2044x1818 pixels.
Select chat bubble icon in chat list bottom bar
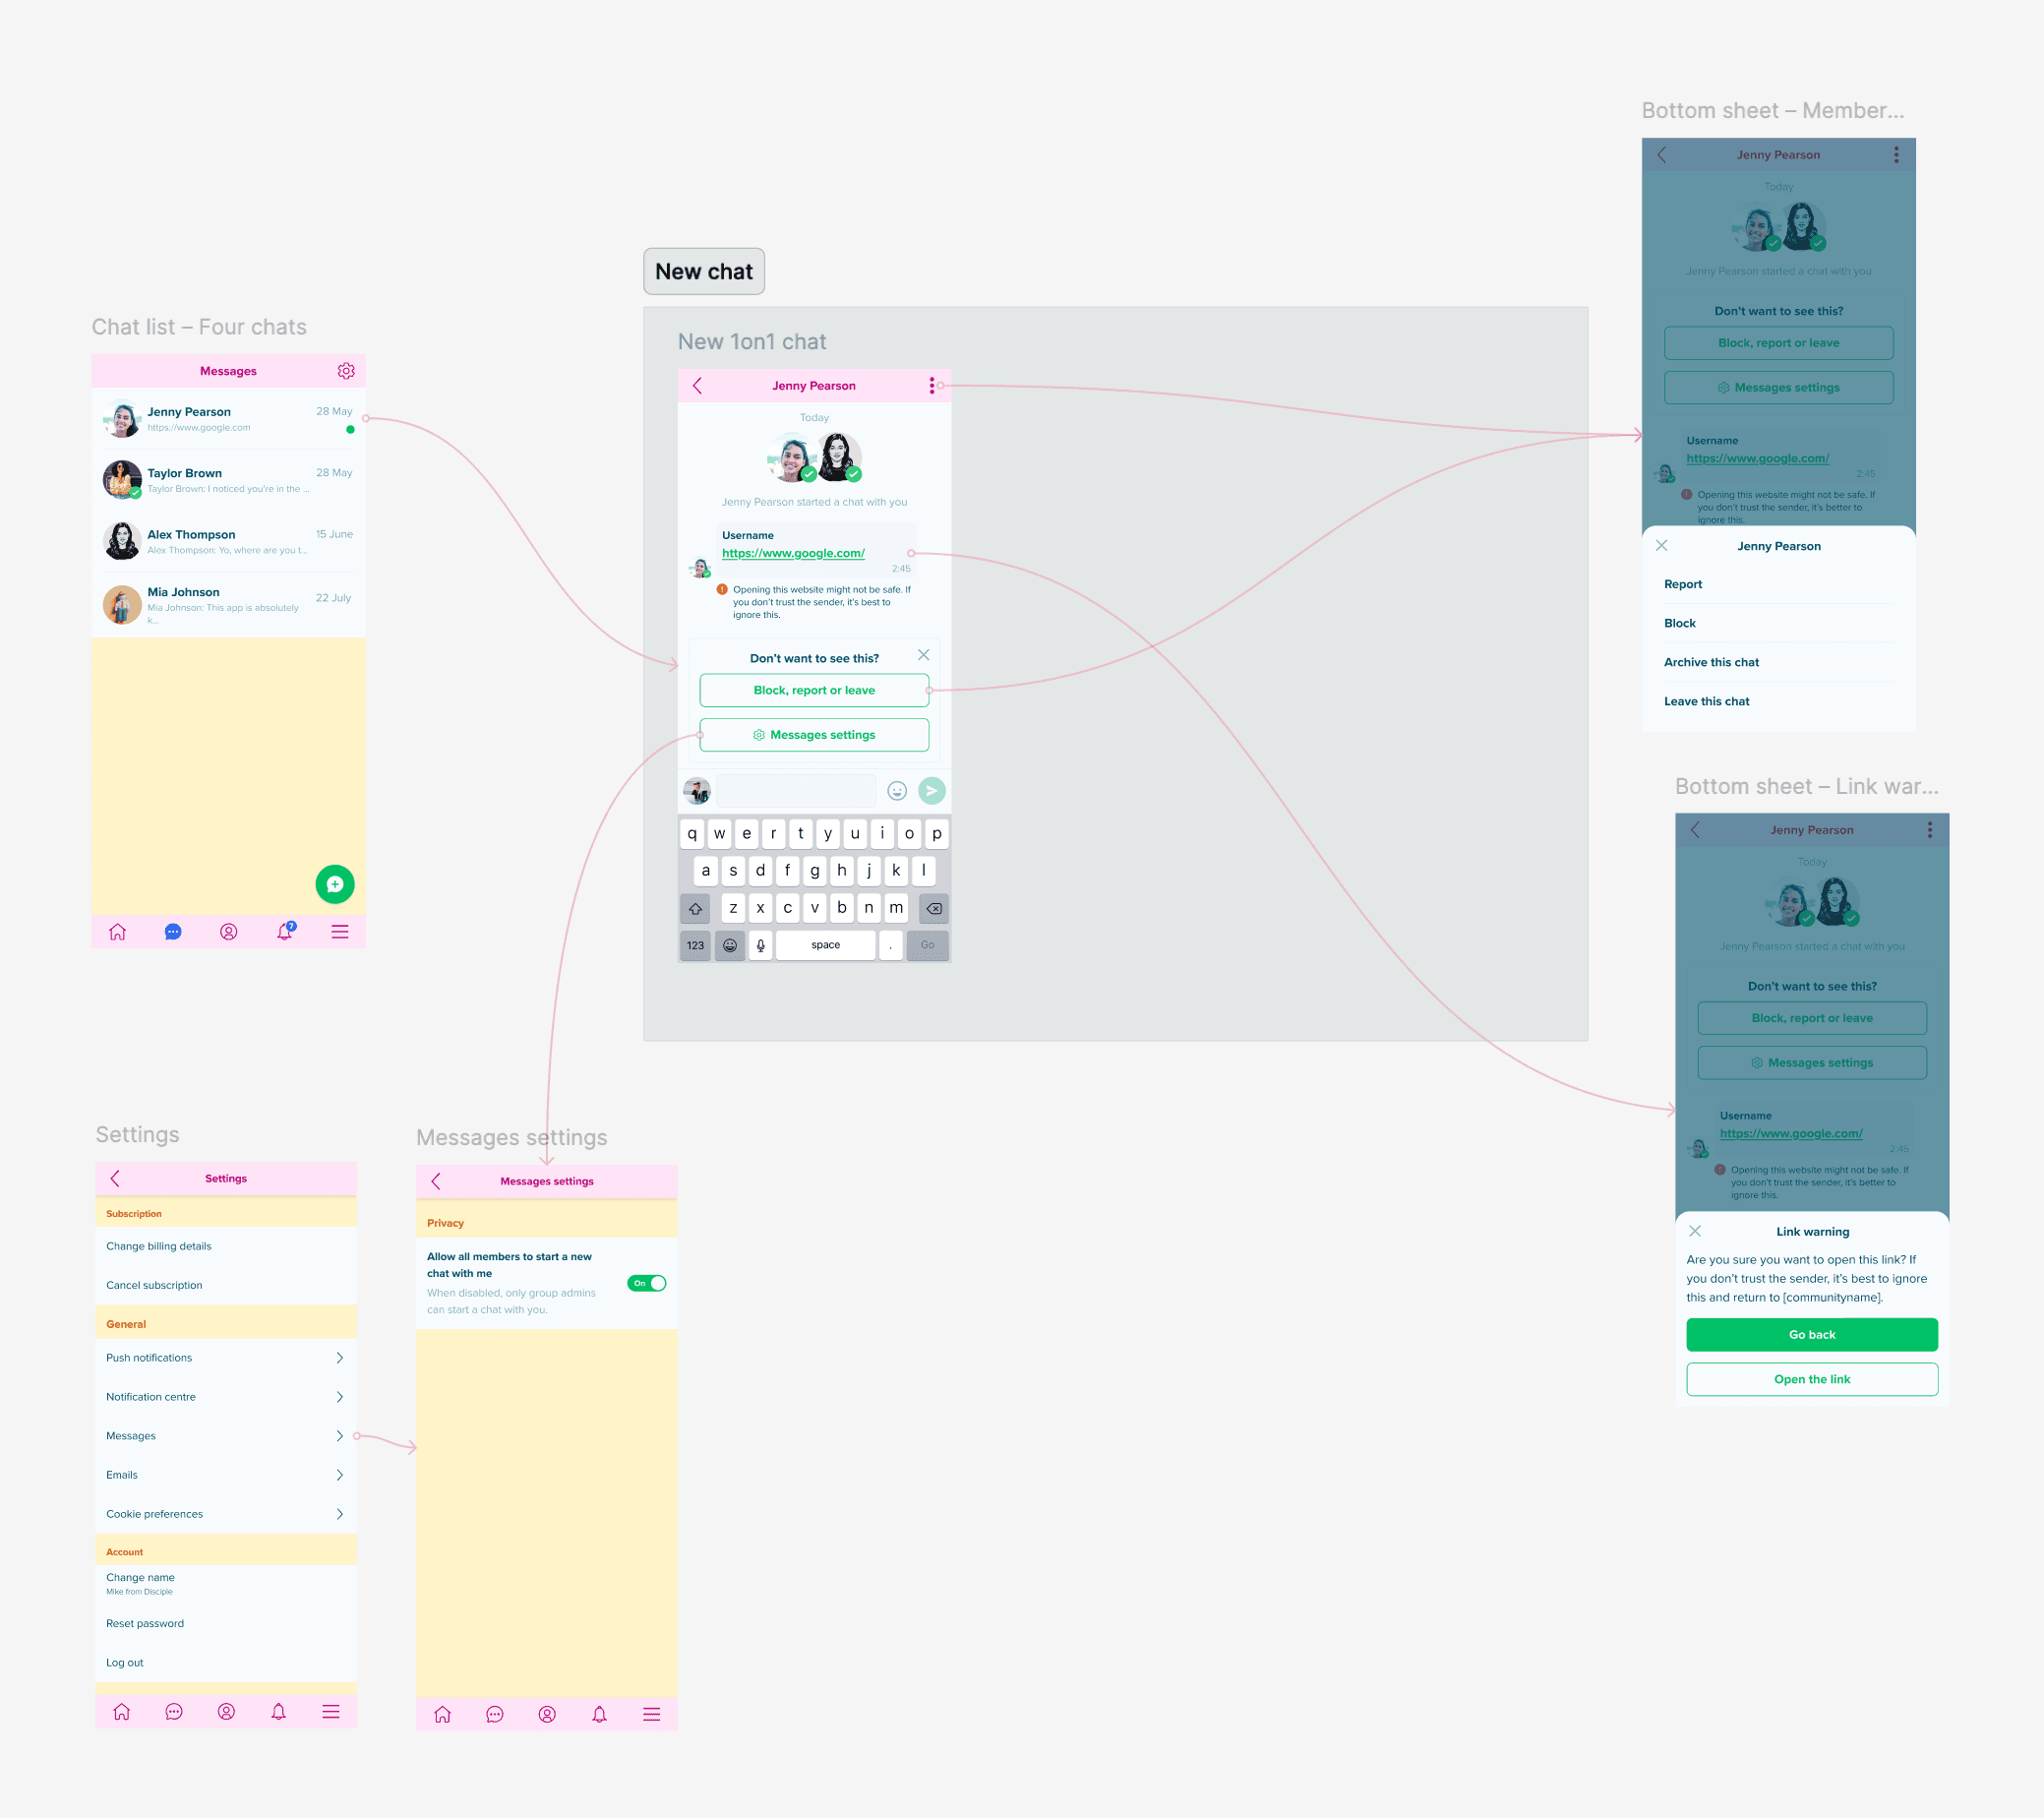tap(173, 932)
